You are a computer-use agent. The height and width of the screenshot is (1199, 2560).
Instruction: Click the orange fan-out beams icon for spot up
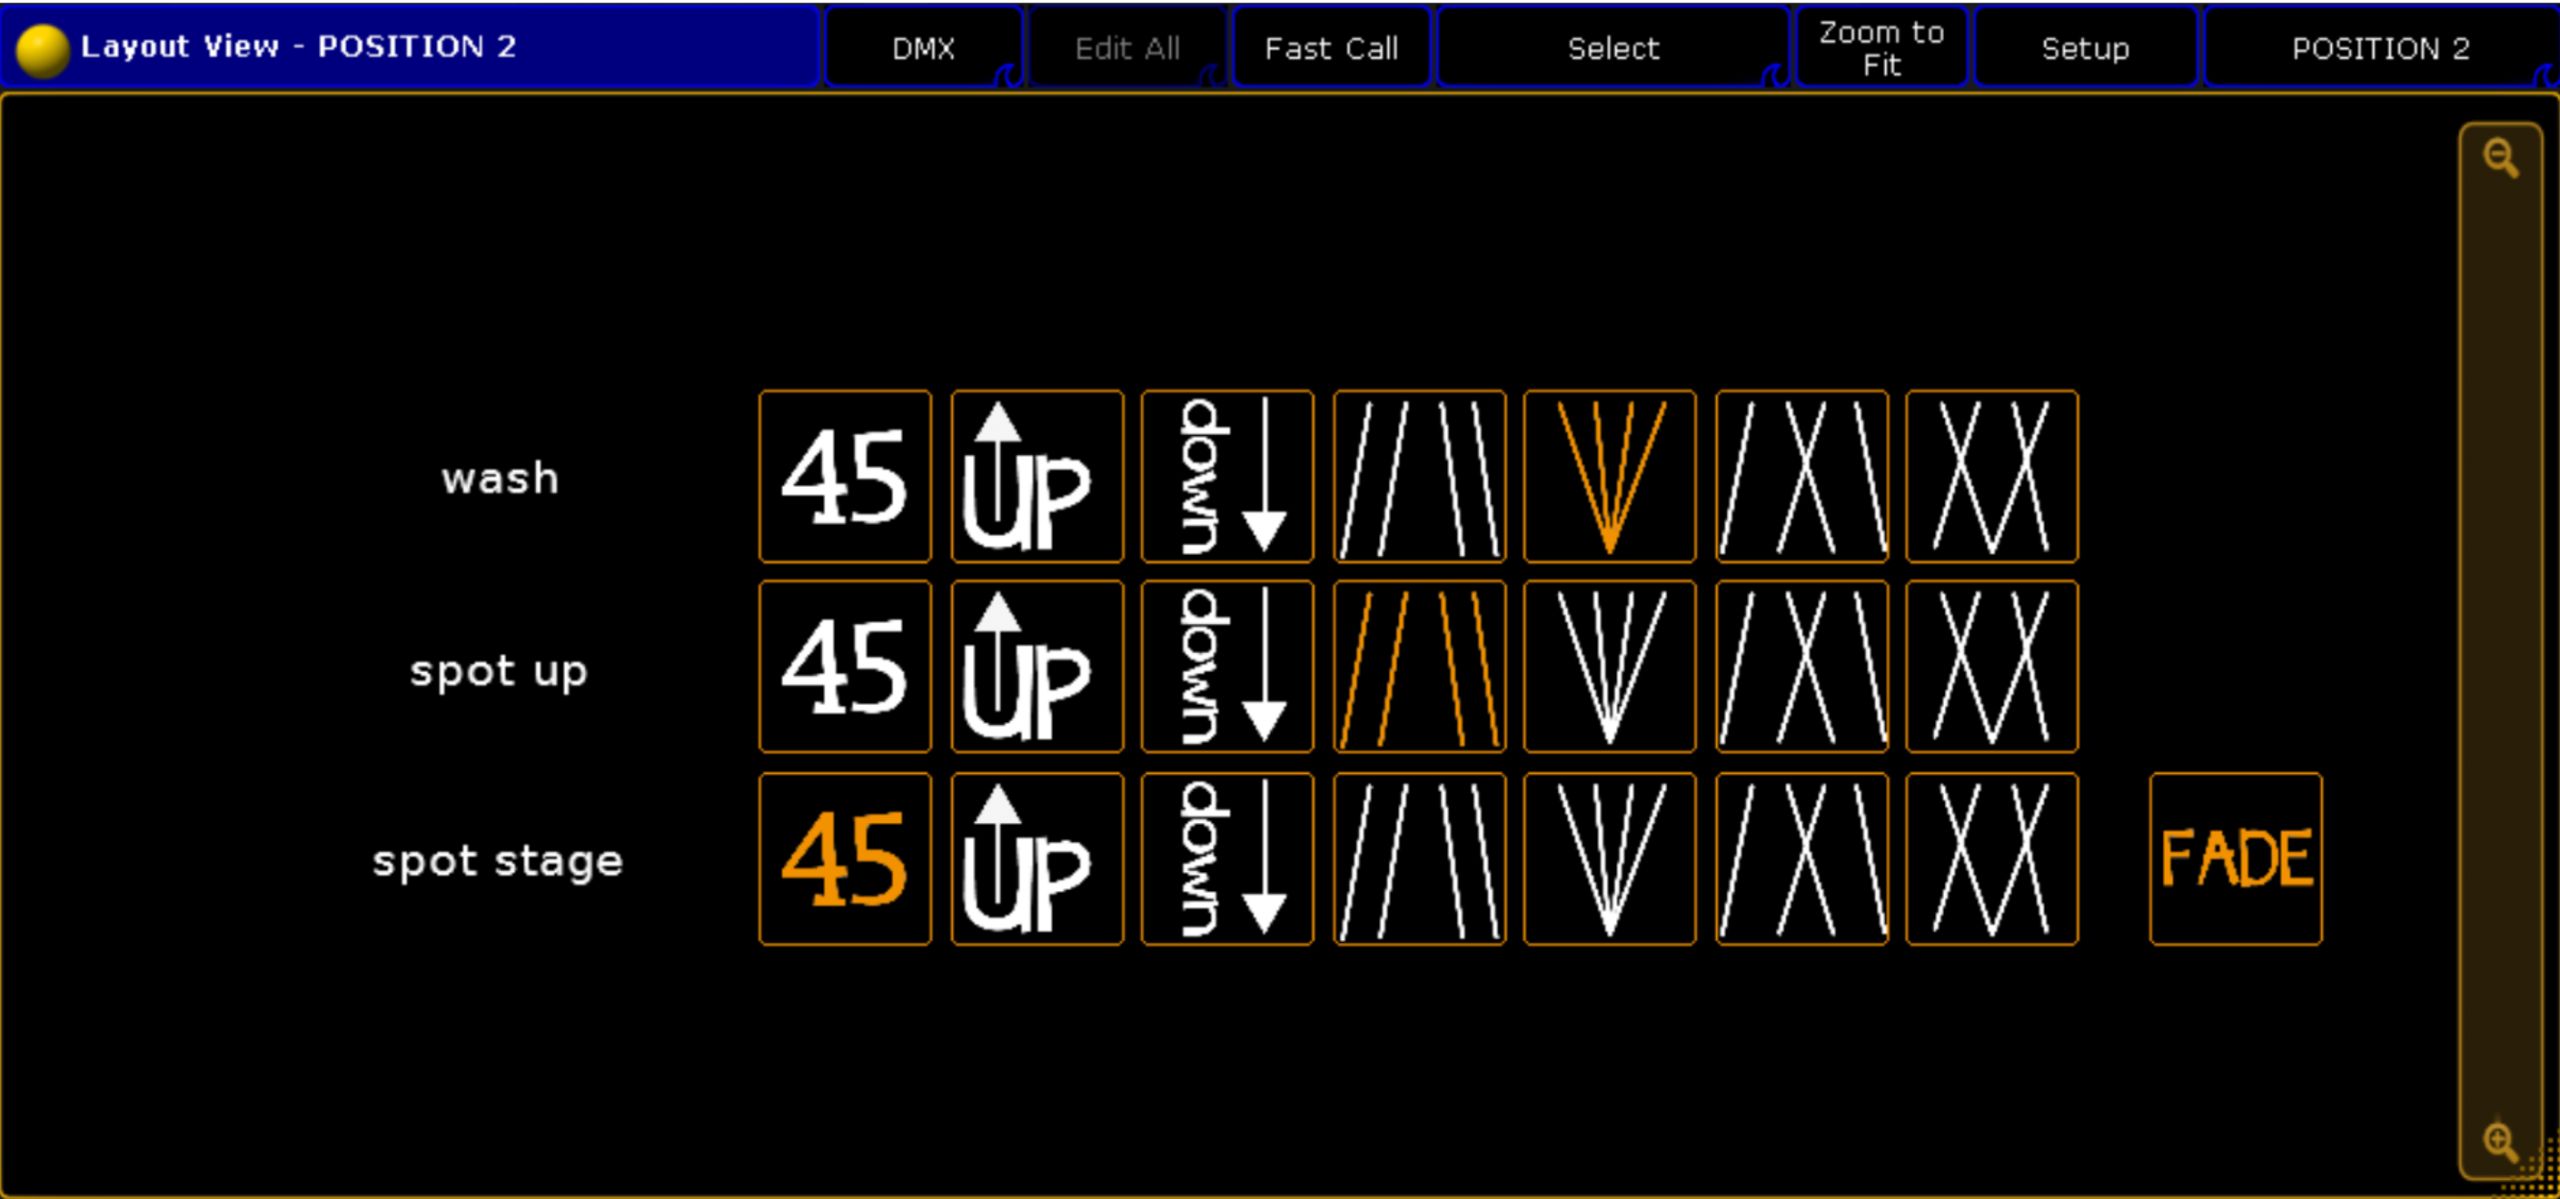click(1420, 667)
